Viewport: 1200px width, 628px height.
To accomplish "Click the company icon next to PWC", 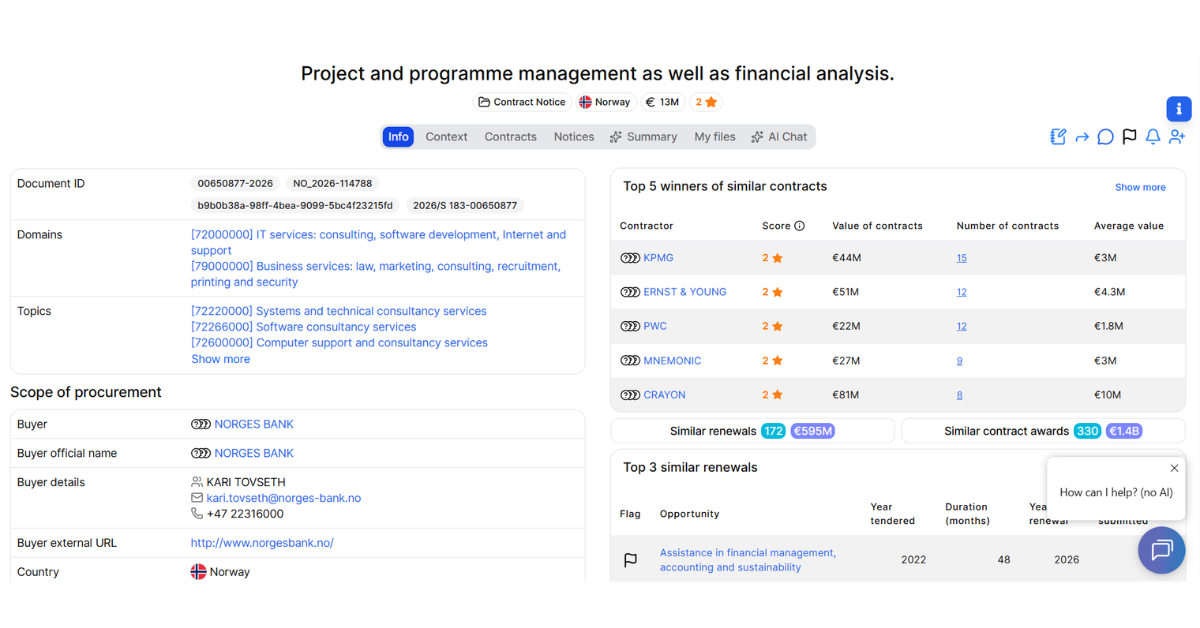I will tap(630, 326).
